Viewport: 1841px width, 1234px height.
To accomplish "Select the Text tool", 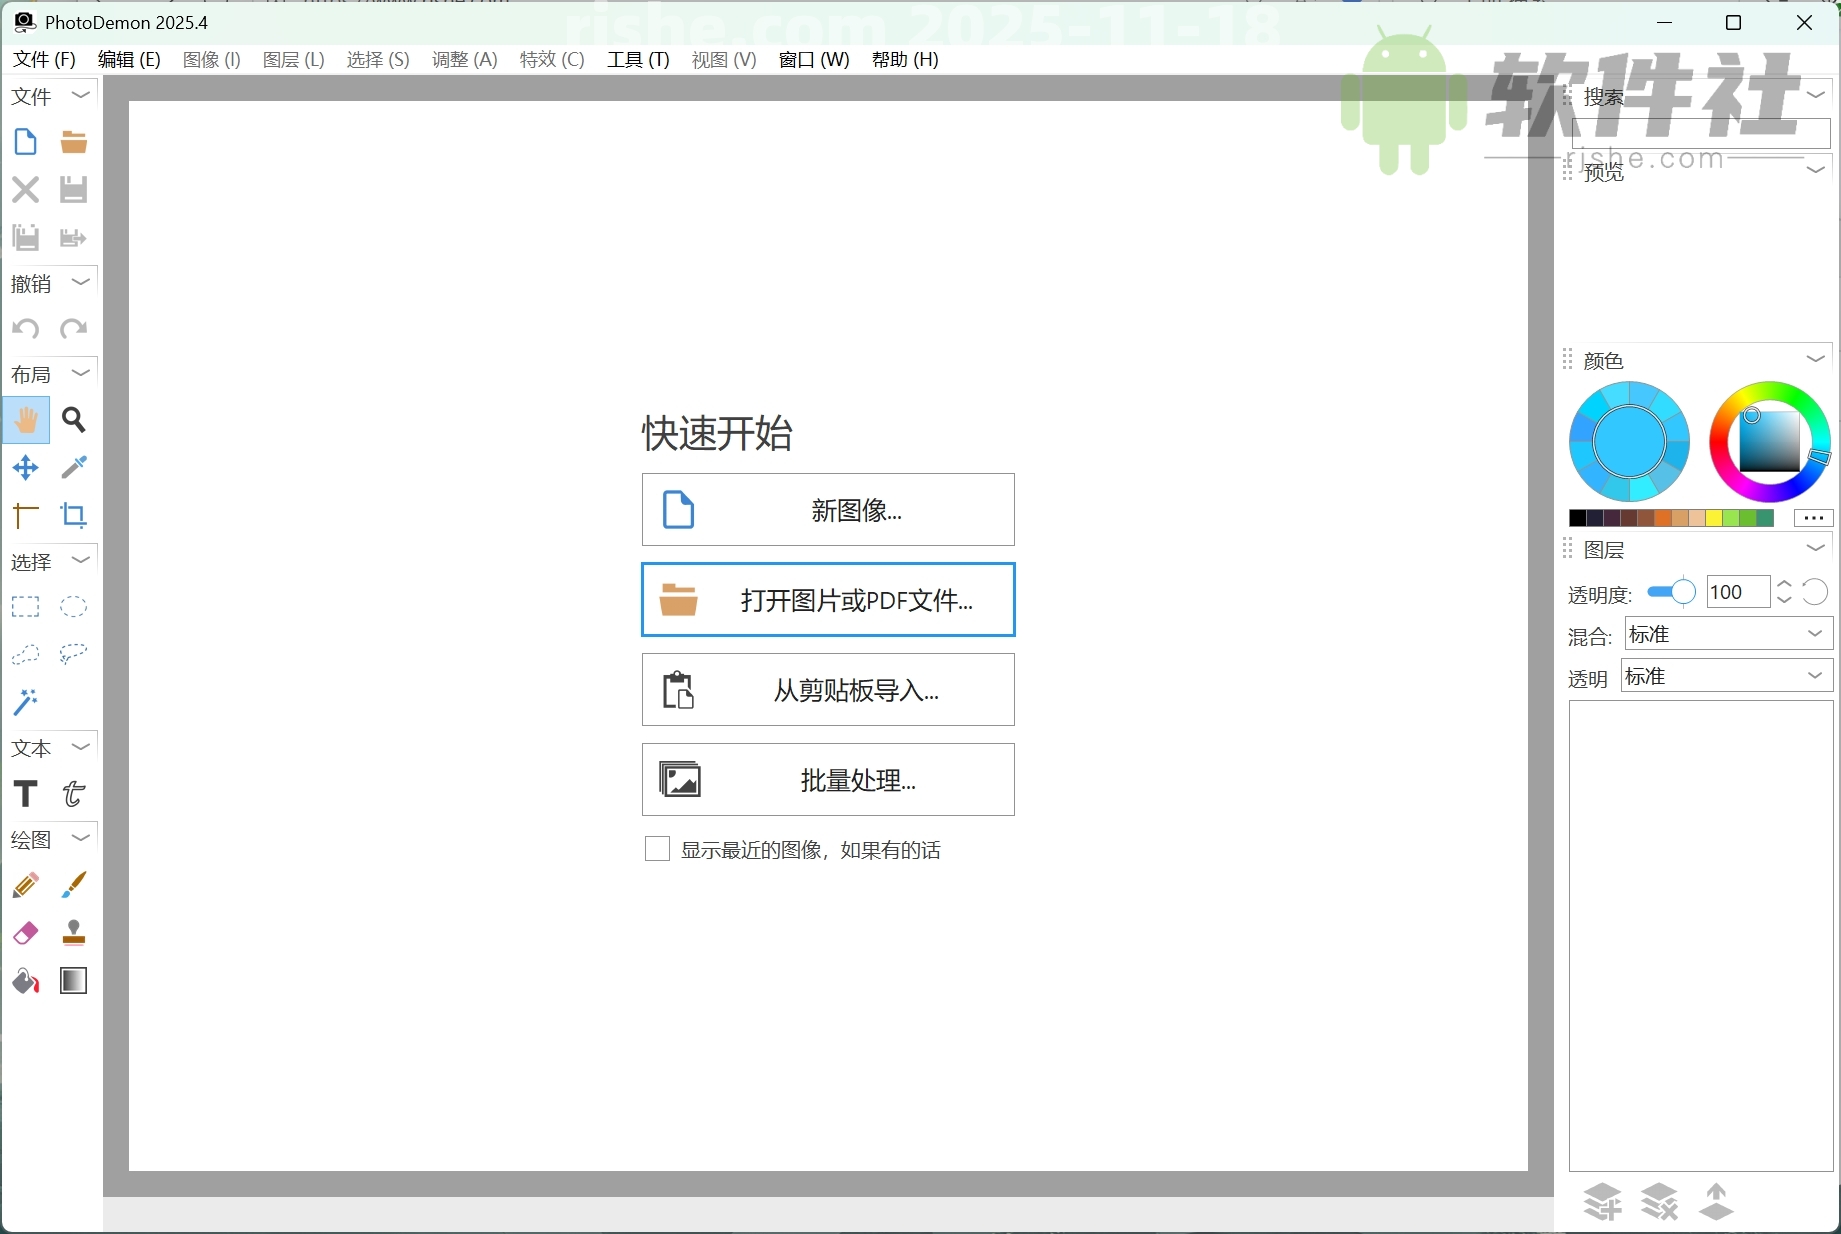I will tap(25, 793).
